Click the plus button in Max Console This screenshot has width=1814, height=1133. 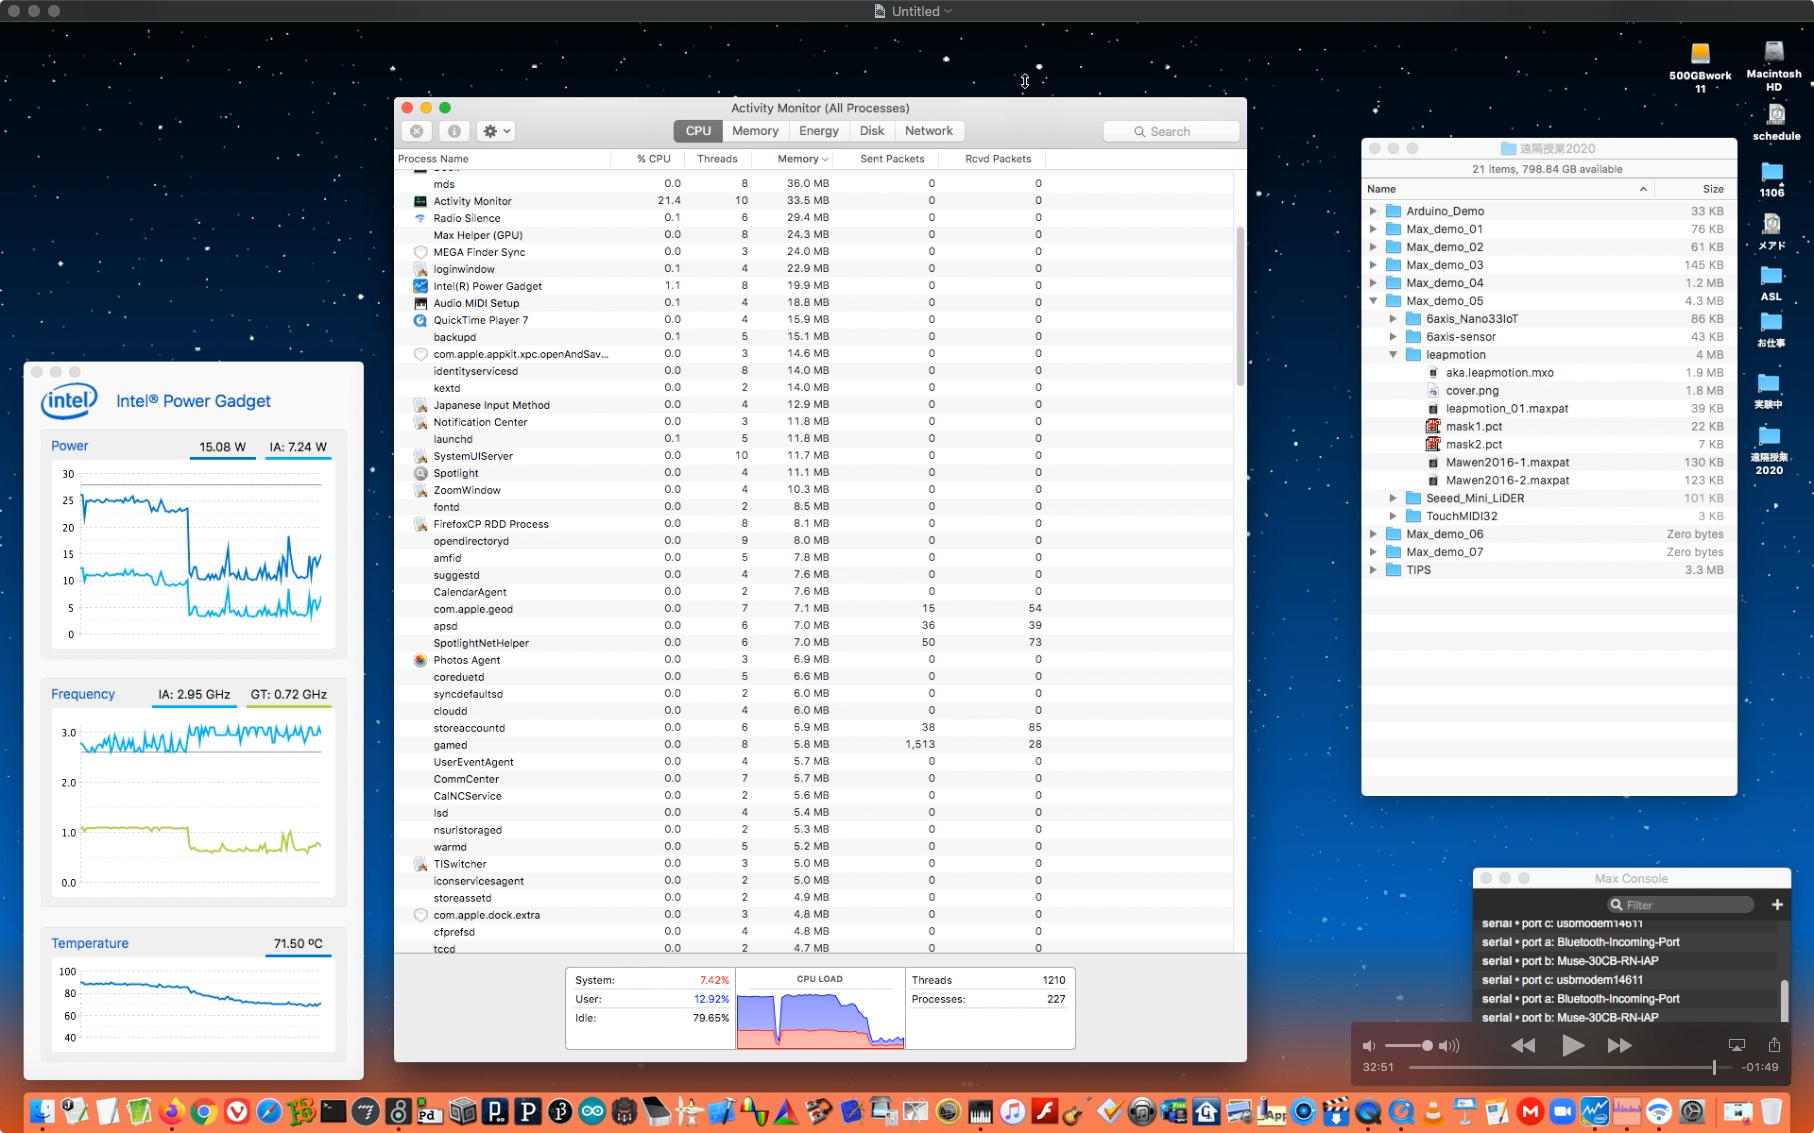pos(1777,904)
